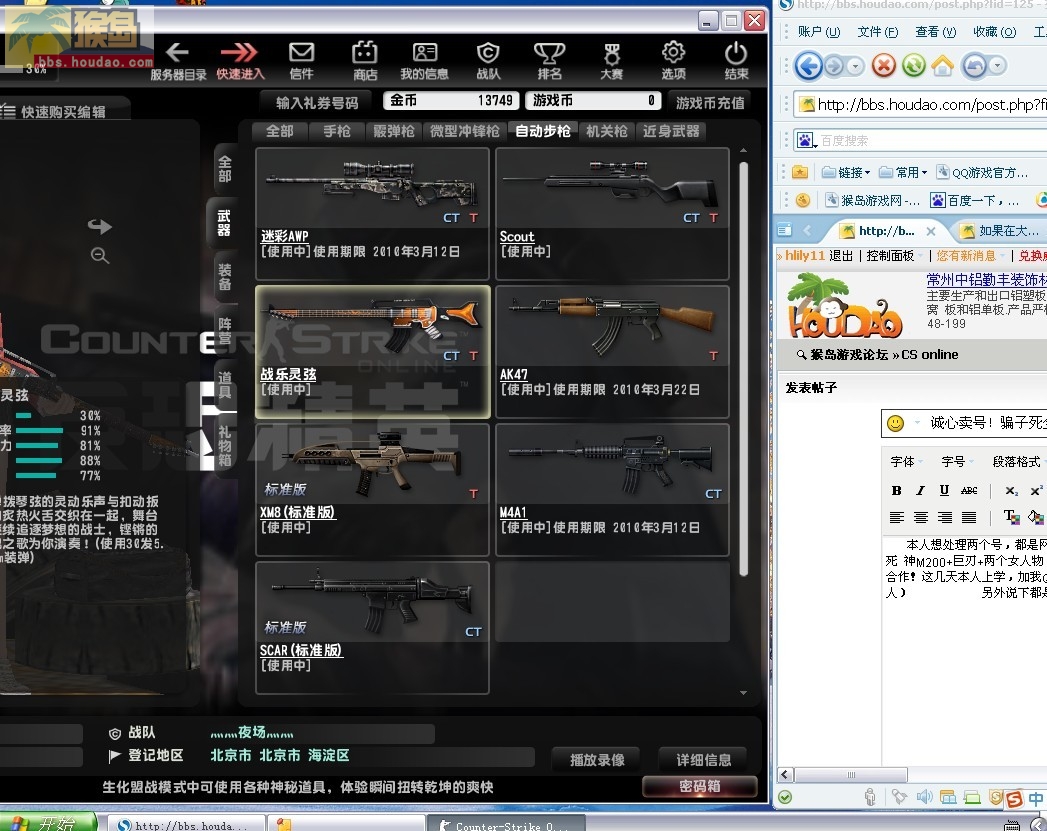Open the 段落格式 paragraph format dropdown
Screen dimensions: 1047x831
pos(1017,461)
